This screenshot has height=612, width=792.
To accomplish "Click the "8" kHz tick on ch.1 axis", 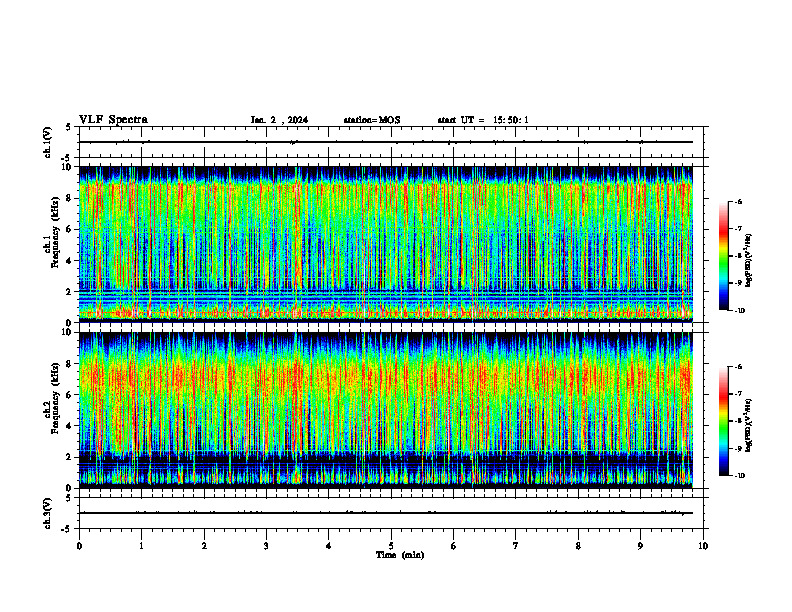I will (x=69, y=198).
